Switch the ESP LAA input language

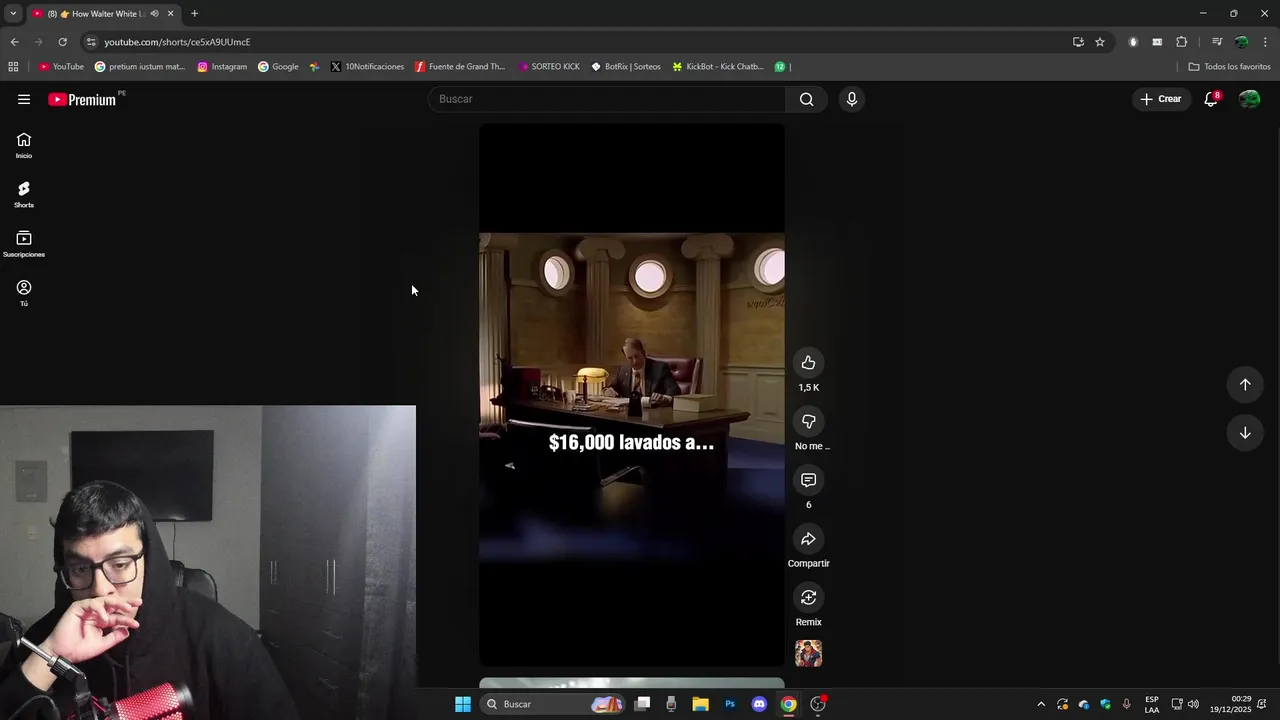(1152, 704)
